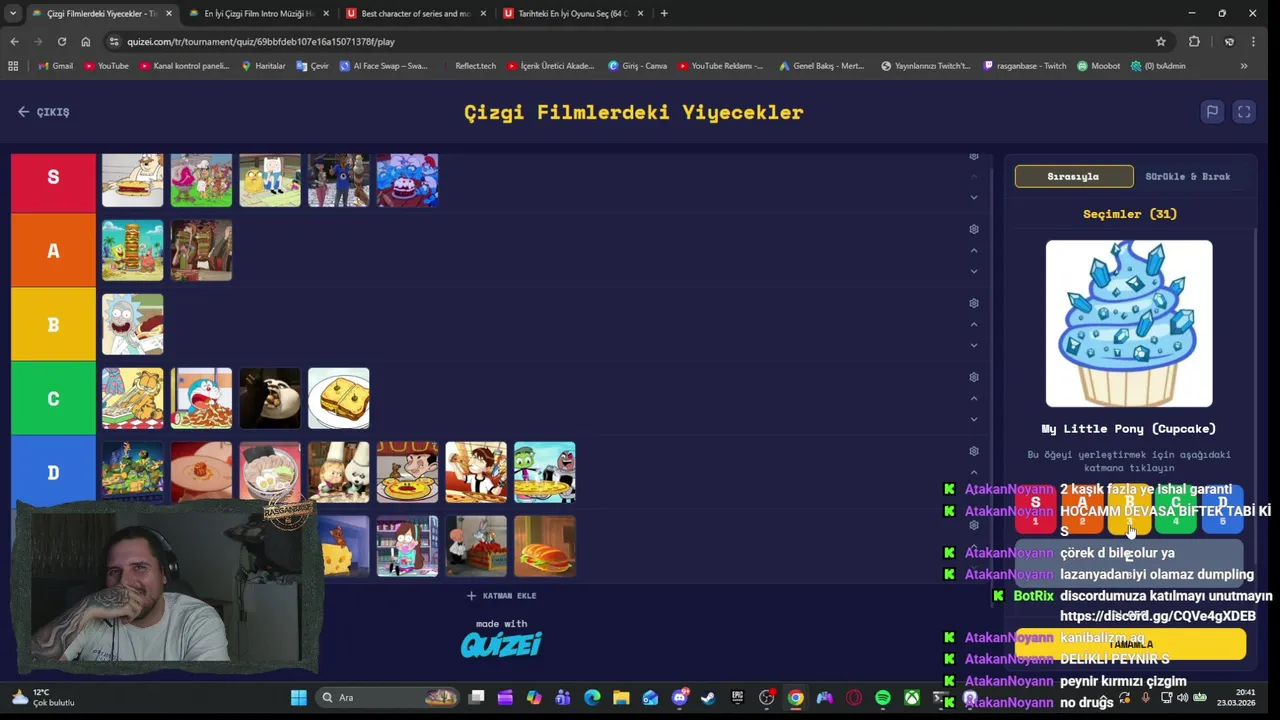Open Xbox app from taskbar
The width and height of the screenshot is (1280, 720).
click(912, 697)
